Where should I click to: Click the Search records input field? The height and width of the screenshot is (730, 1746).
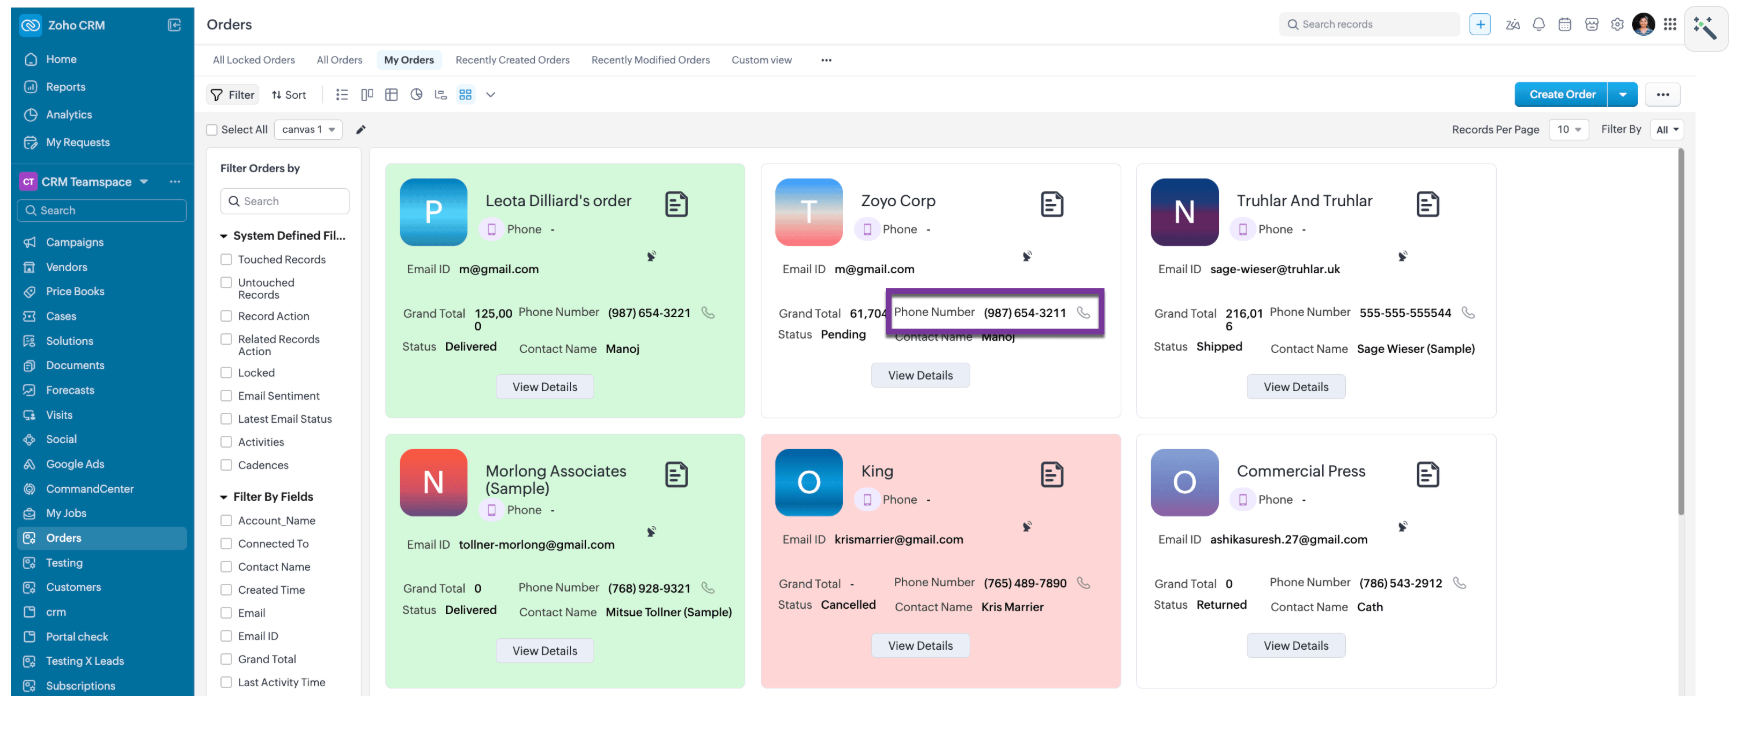pyautogui.click(x=1375, y=24)
